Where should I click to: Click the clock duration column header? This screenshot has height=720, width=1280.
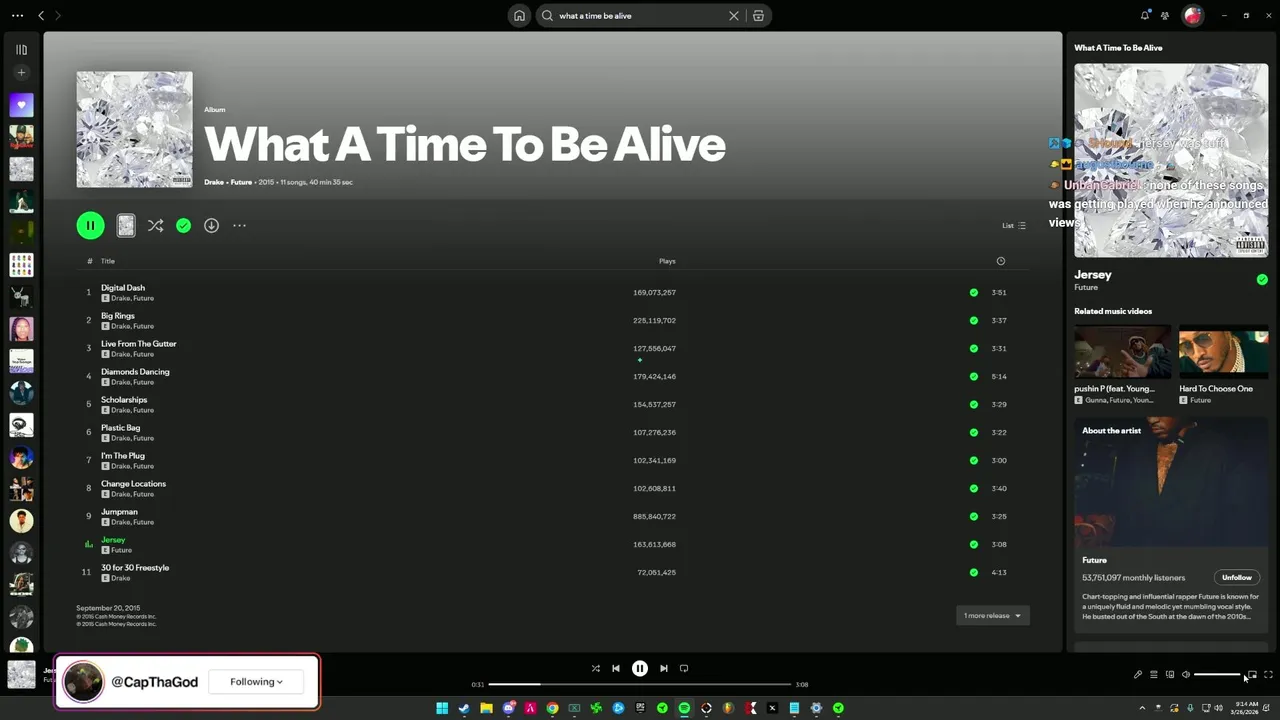1000,261
